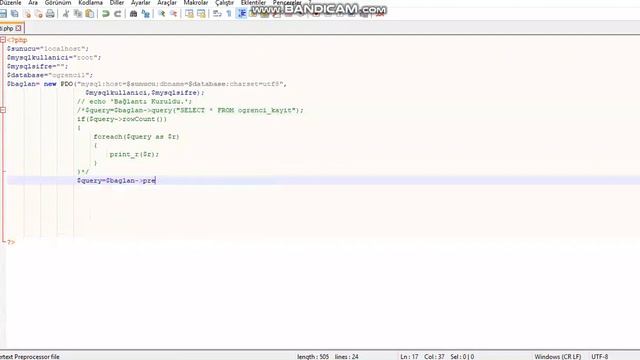Open the Görünüm menu
Screen dimensions: 640x360
point(58,3)
